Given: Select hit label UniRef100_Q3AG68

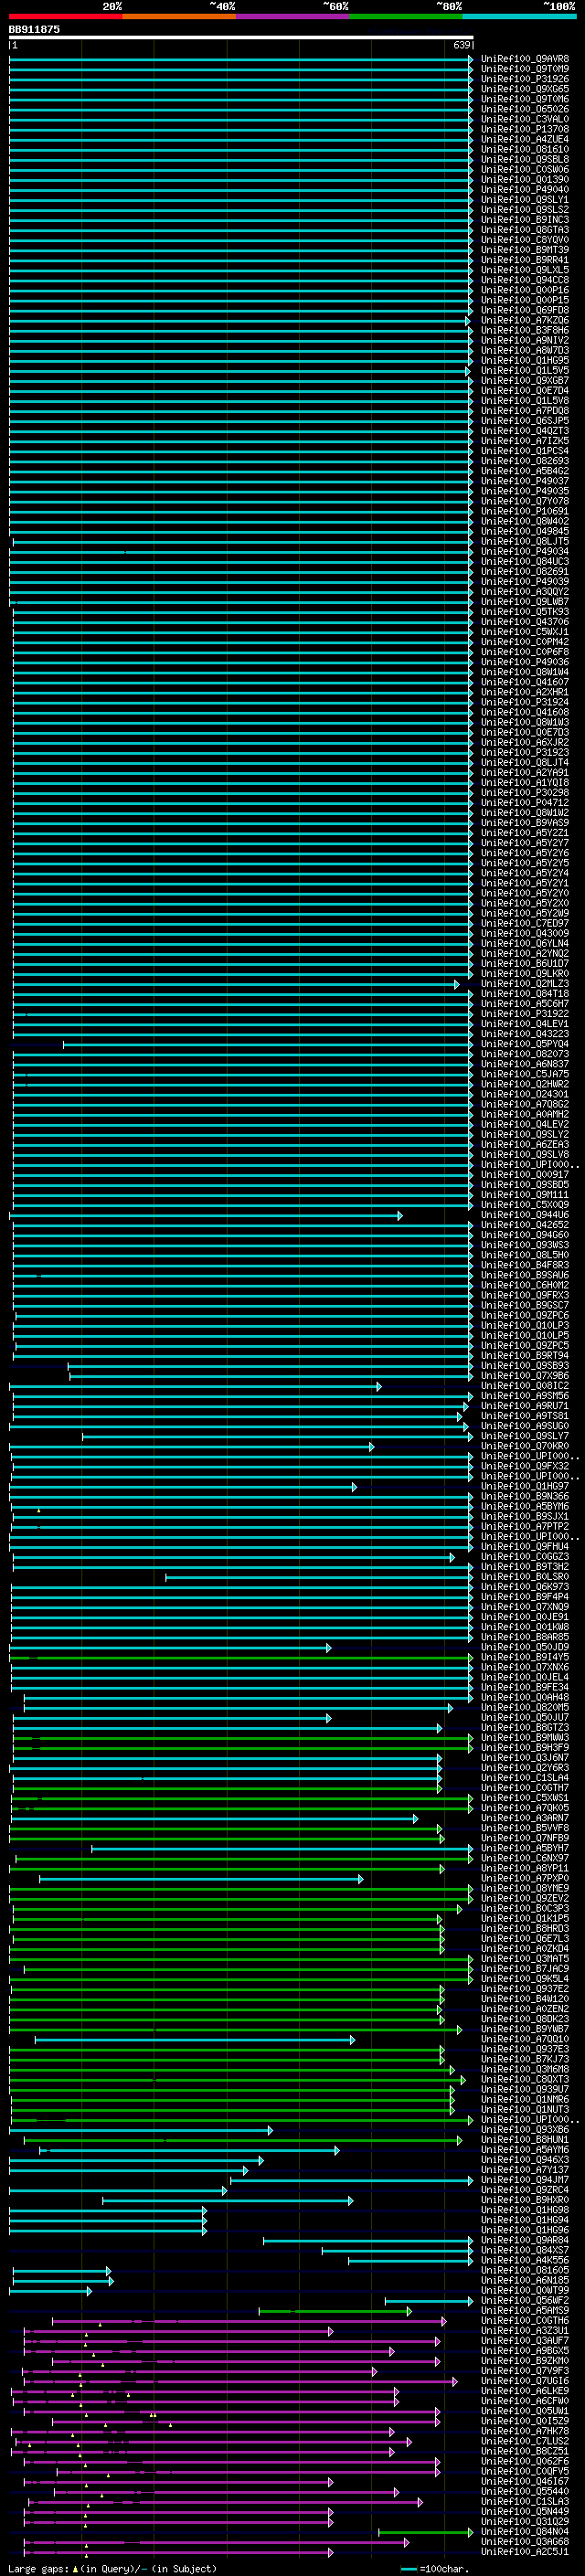Looking at the screenshot, I should coord(524,2541).
